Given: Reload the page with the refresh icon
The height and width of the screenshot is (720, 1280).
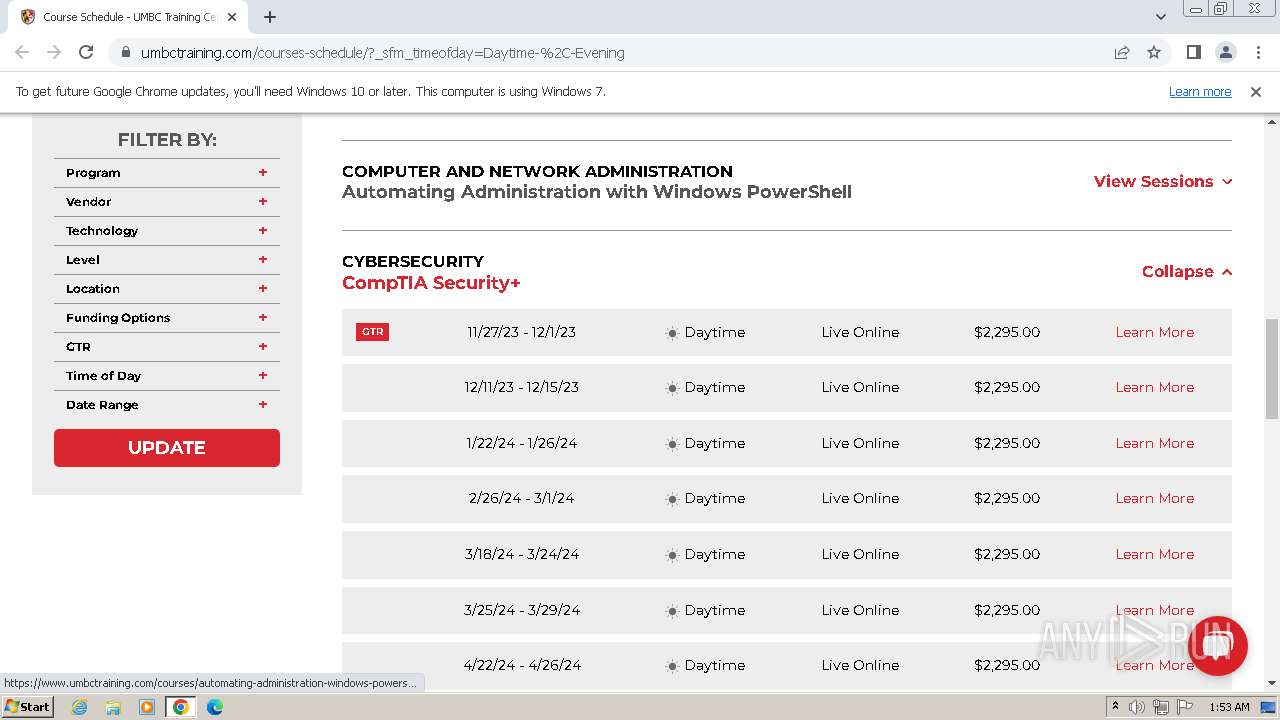Looking at the screenshot, I should (x=86, y=53).
